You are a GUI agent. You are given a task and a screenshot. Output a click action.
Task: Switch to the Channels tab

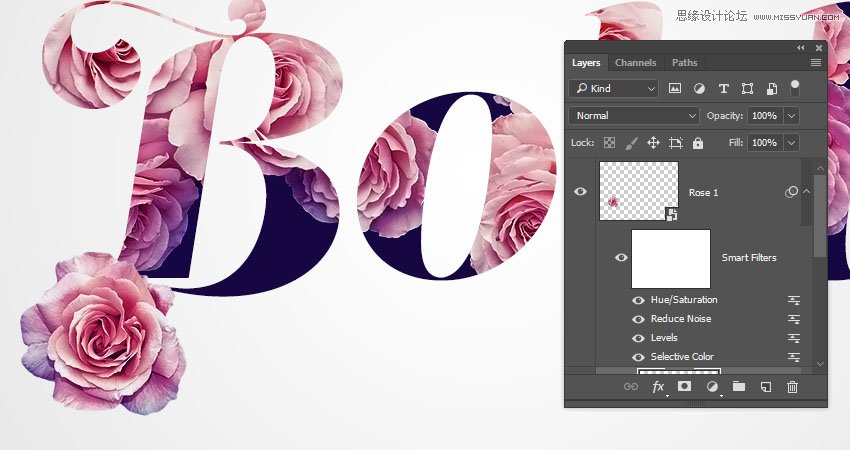[635, 63]
